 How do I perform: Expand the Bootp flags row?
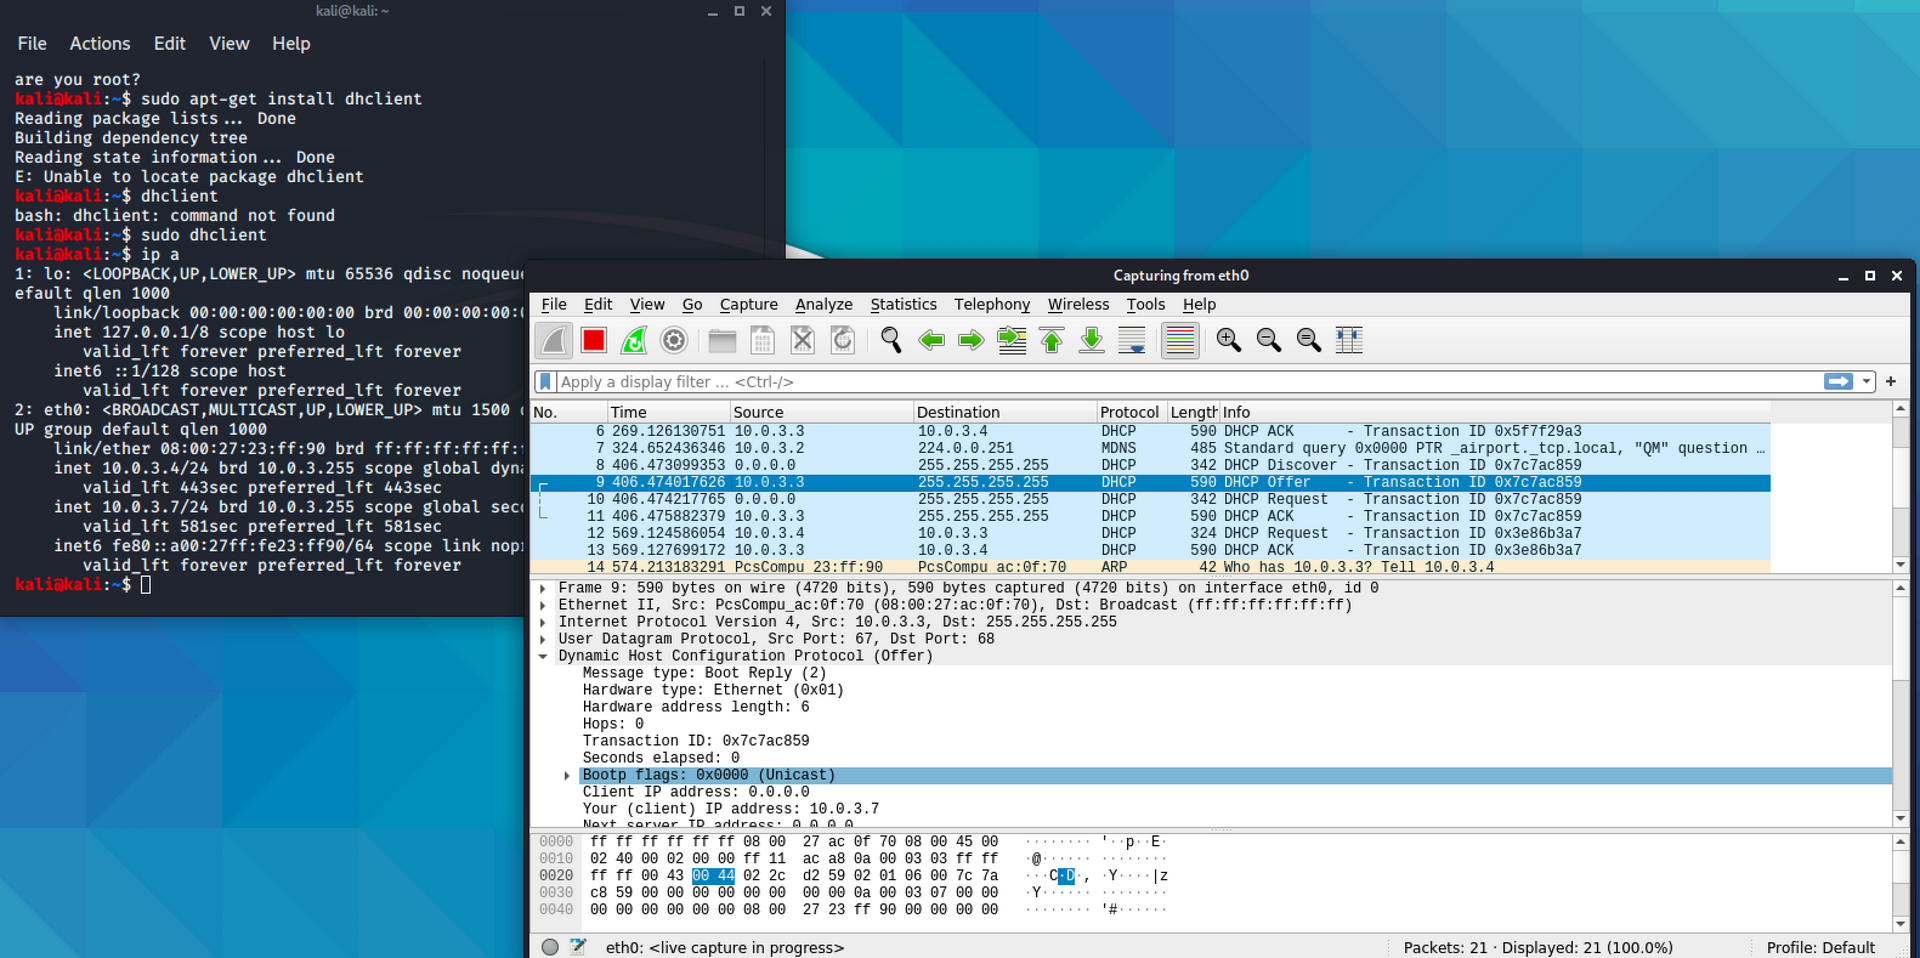[x=567, y=775]
